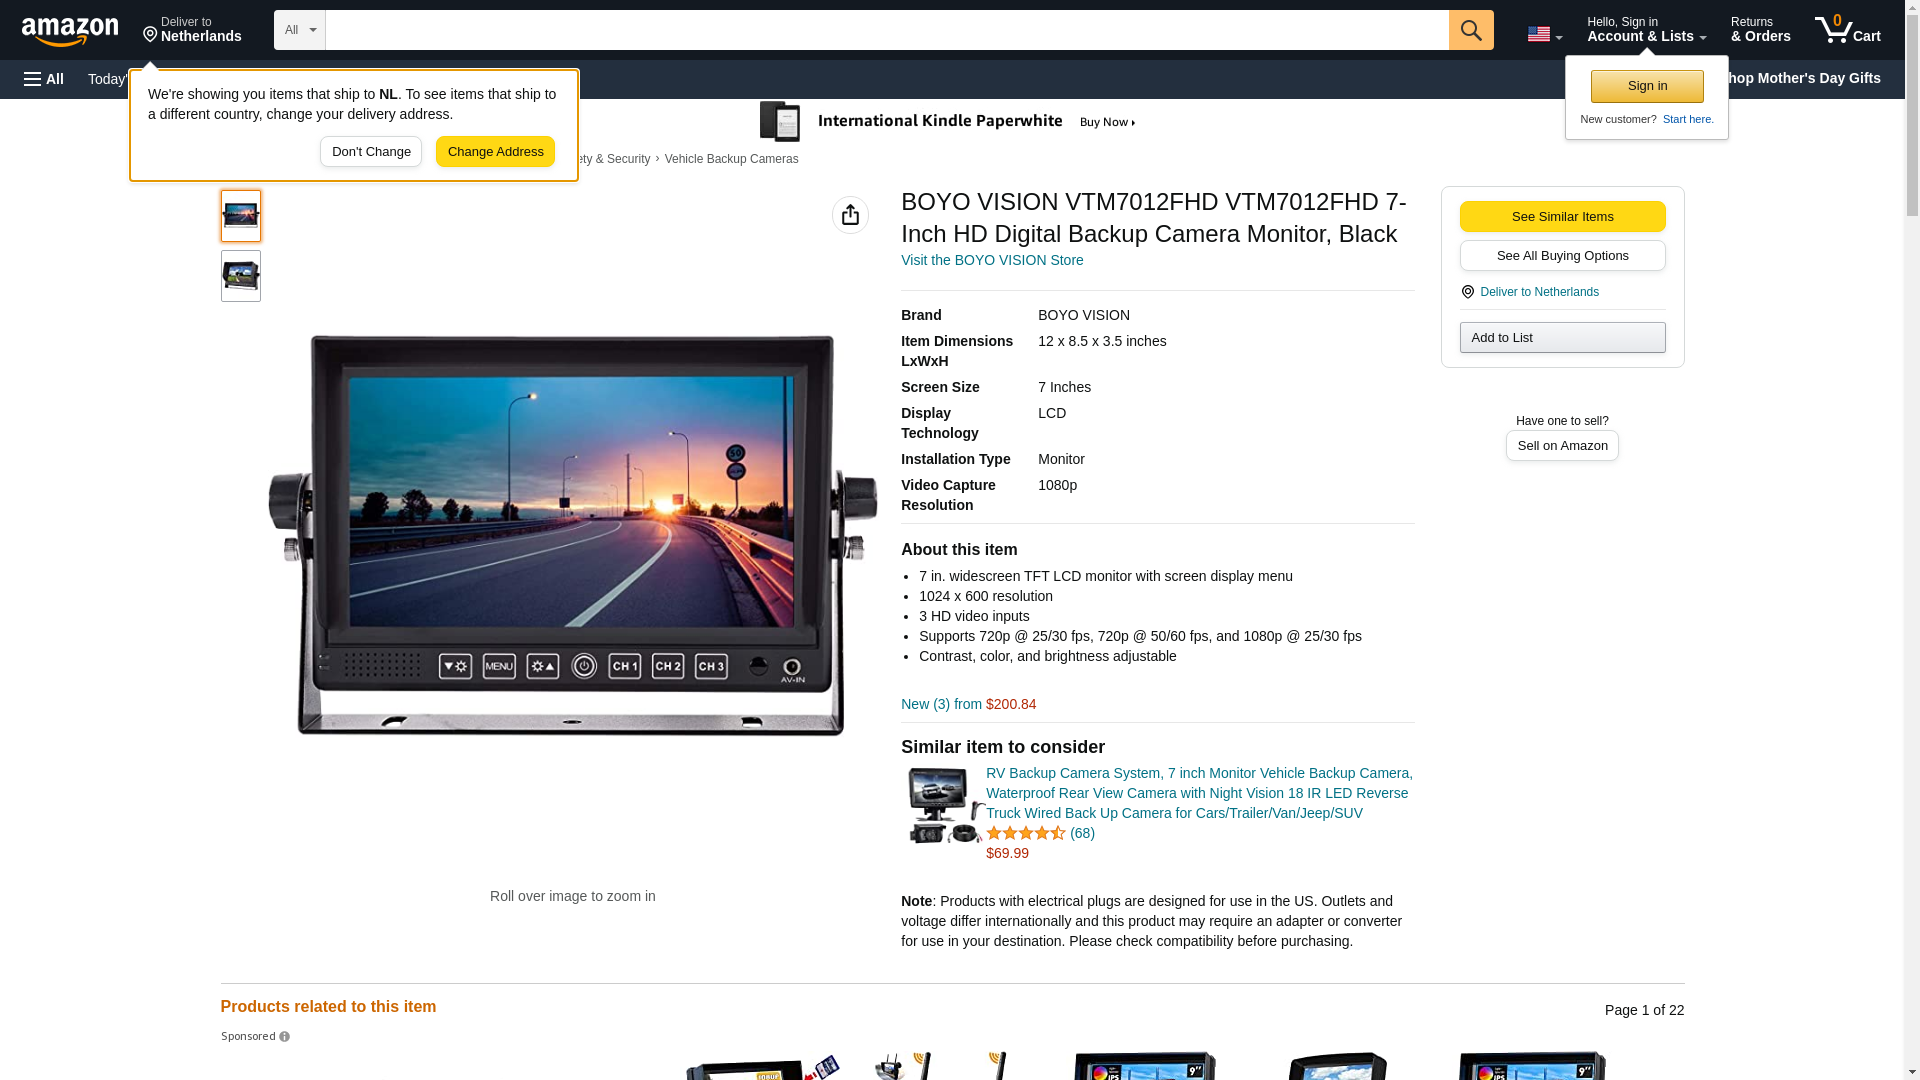Expand the Account & Lists menu
The height and width of the screenshot is (1080, 1920).
(x=1646, y=30)
